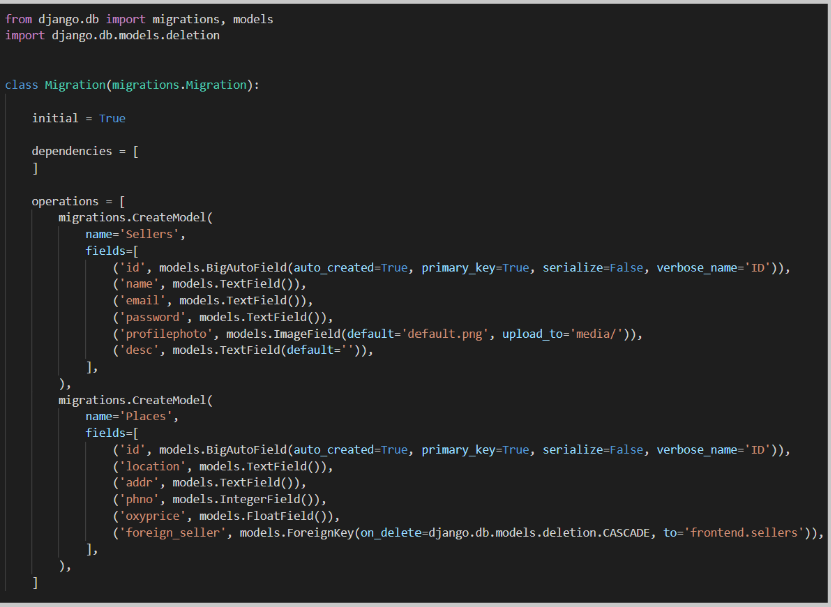831x607 pixels.
Task: Click the 'password' TextField line
Action: (x=223, y=318)
